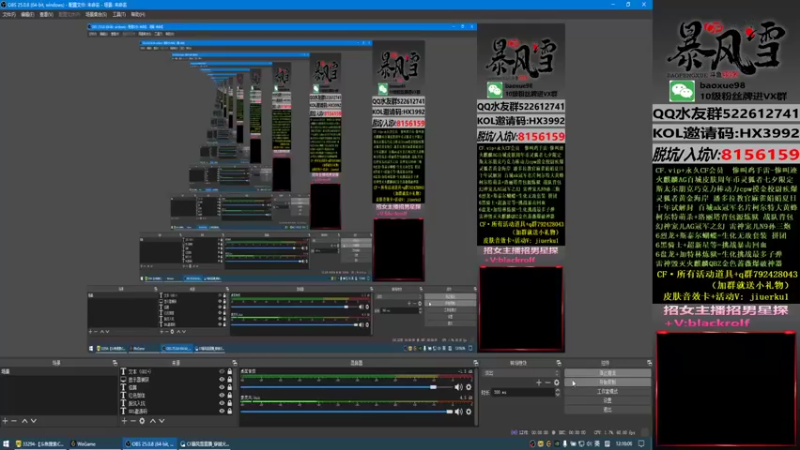800x450 pixels.
Task: Open the 文件(F) menu in the OBS menu bar
Action: click(9, 14)
